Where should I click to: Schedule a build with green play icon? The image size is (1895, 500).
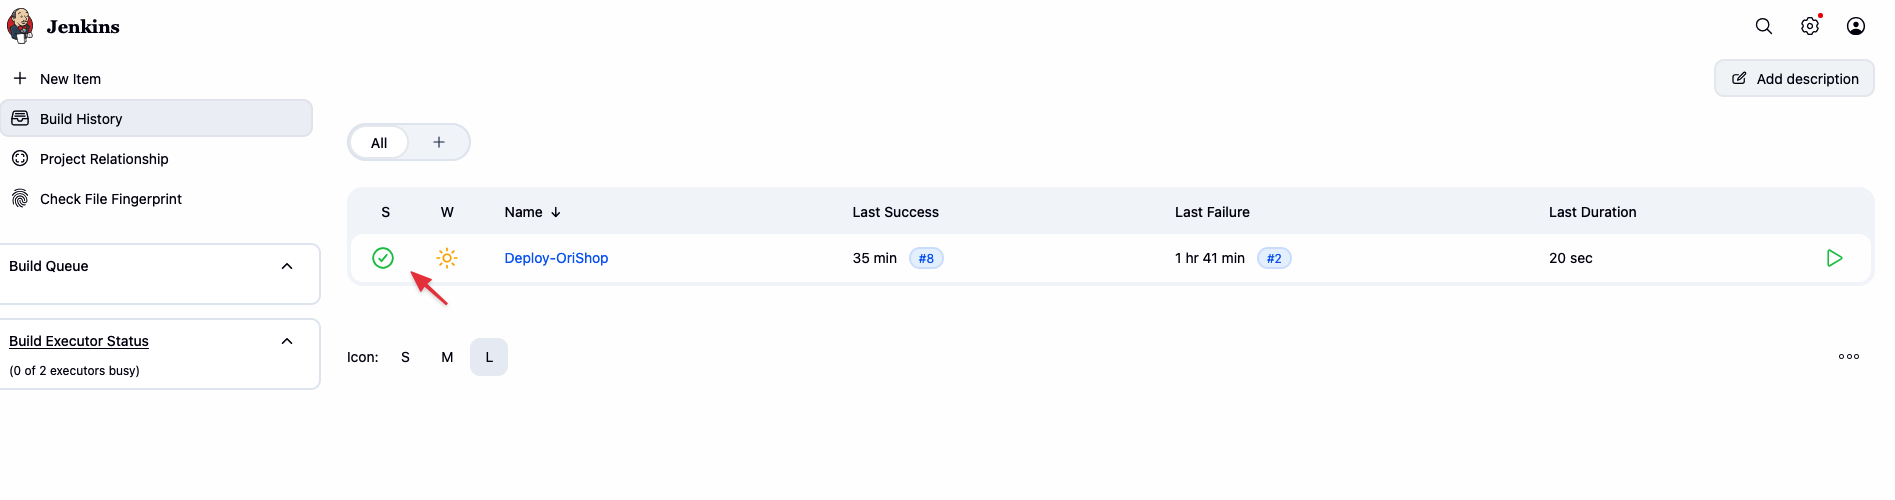point(1834,258)
